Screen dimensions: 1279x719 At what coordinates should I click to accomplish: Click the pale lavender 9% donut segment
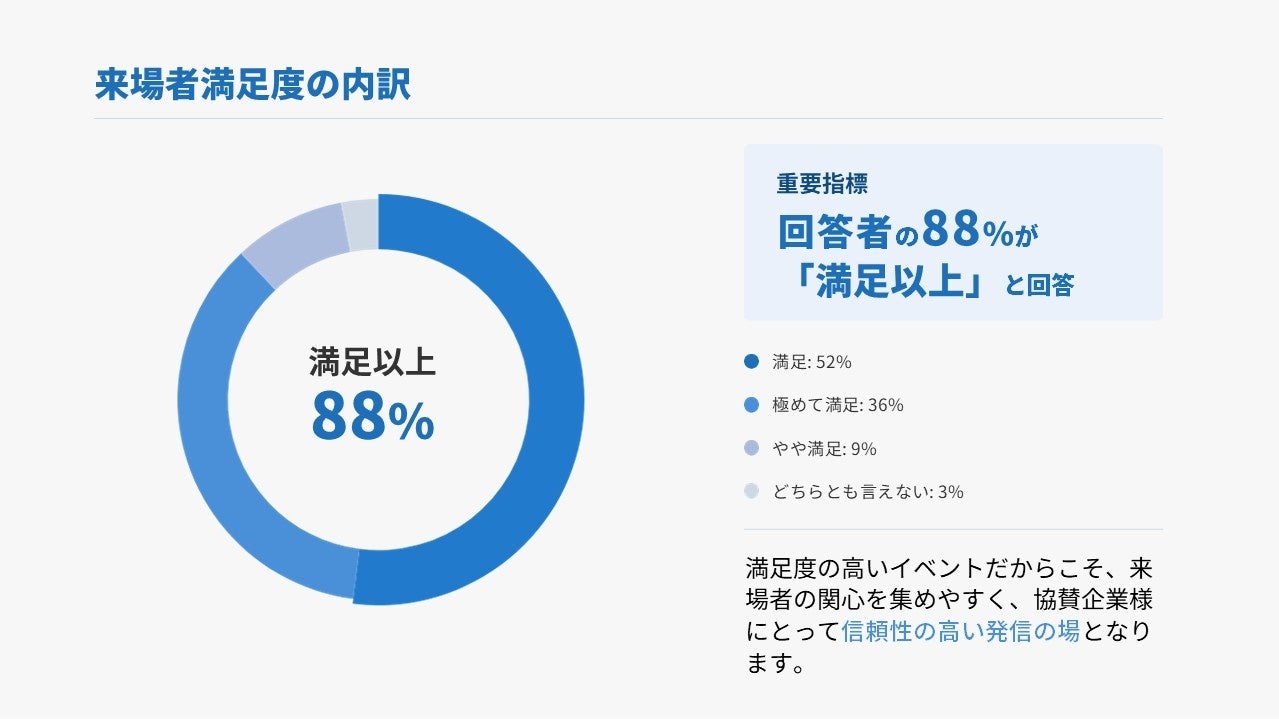point(290,238)
